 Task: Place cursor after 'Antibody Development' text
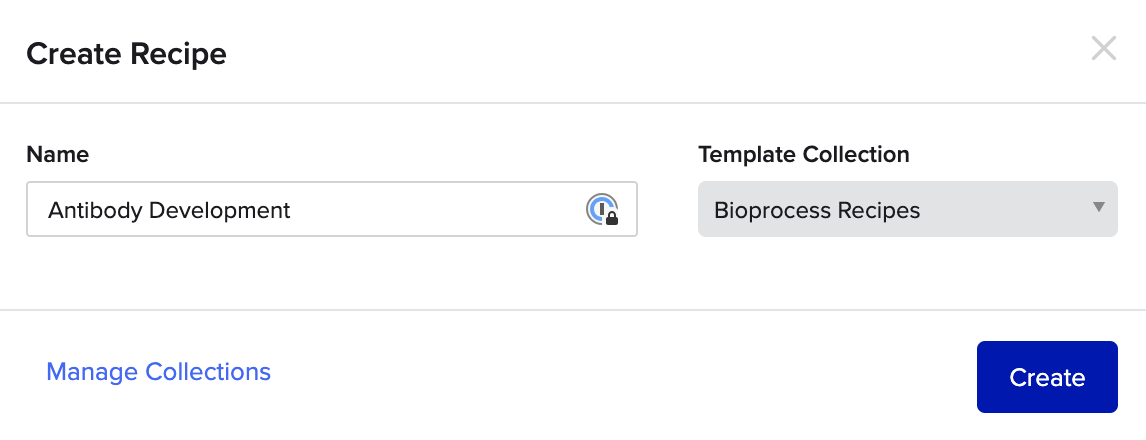click(x=292, y=210)
